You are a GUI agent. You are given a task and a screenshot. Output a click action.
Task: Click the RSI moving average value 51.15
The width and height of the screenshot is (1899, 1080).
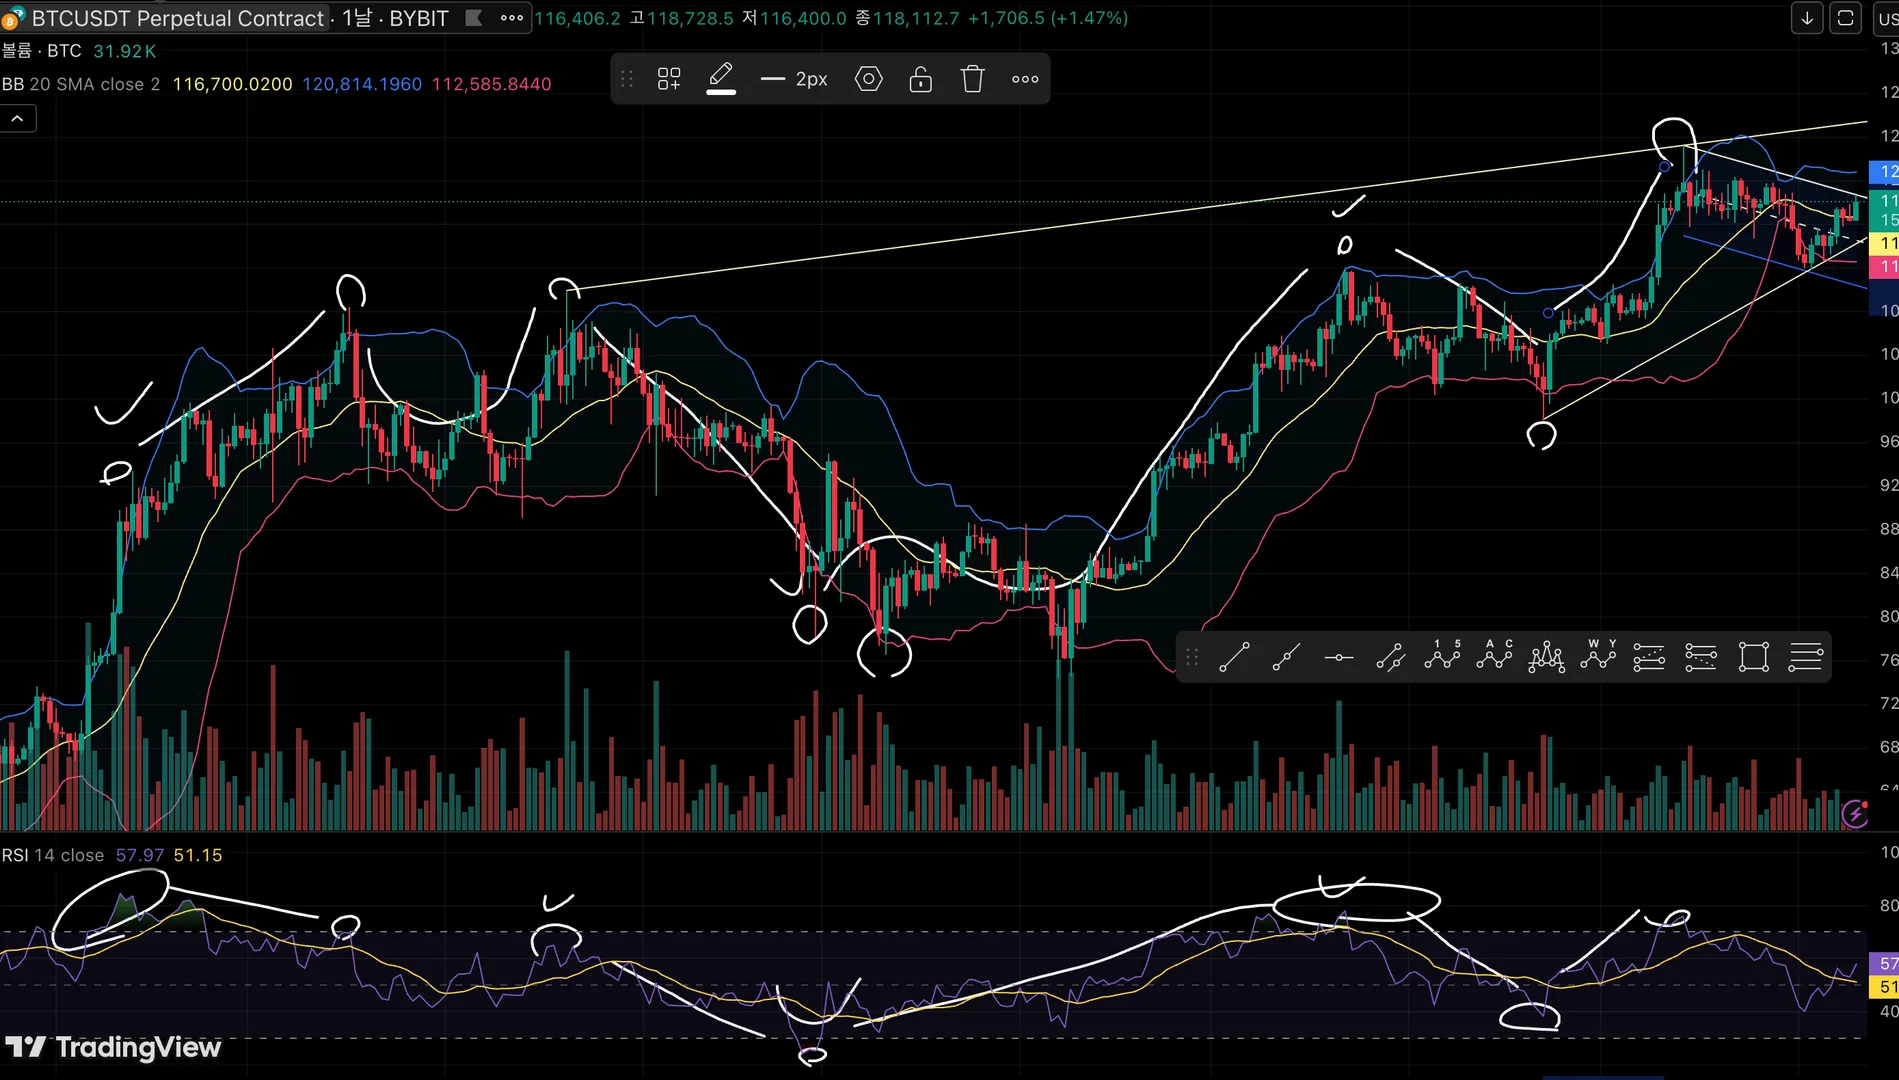(x=198, y=855)
